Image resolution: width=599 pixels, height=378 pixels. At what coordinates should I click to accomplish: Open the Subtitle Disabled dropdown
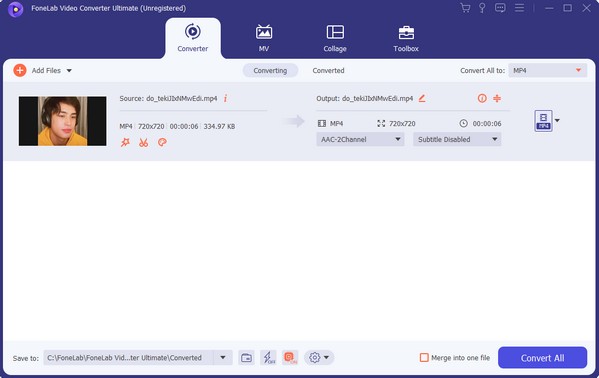457,139
